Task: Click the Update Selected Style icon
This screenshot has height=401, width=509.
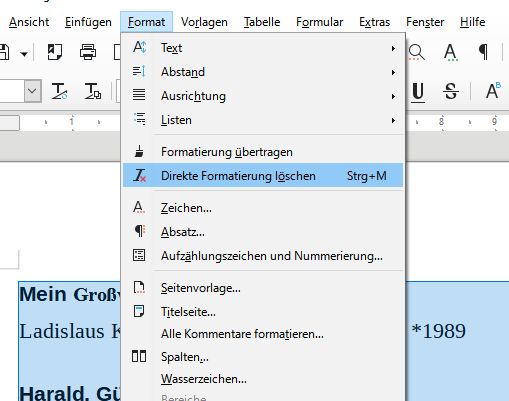Action: coord(60,91)
